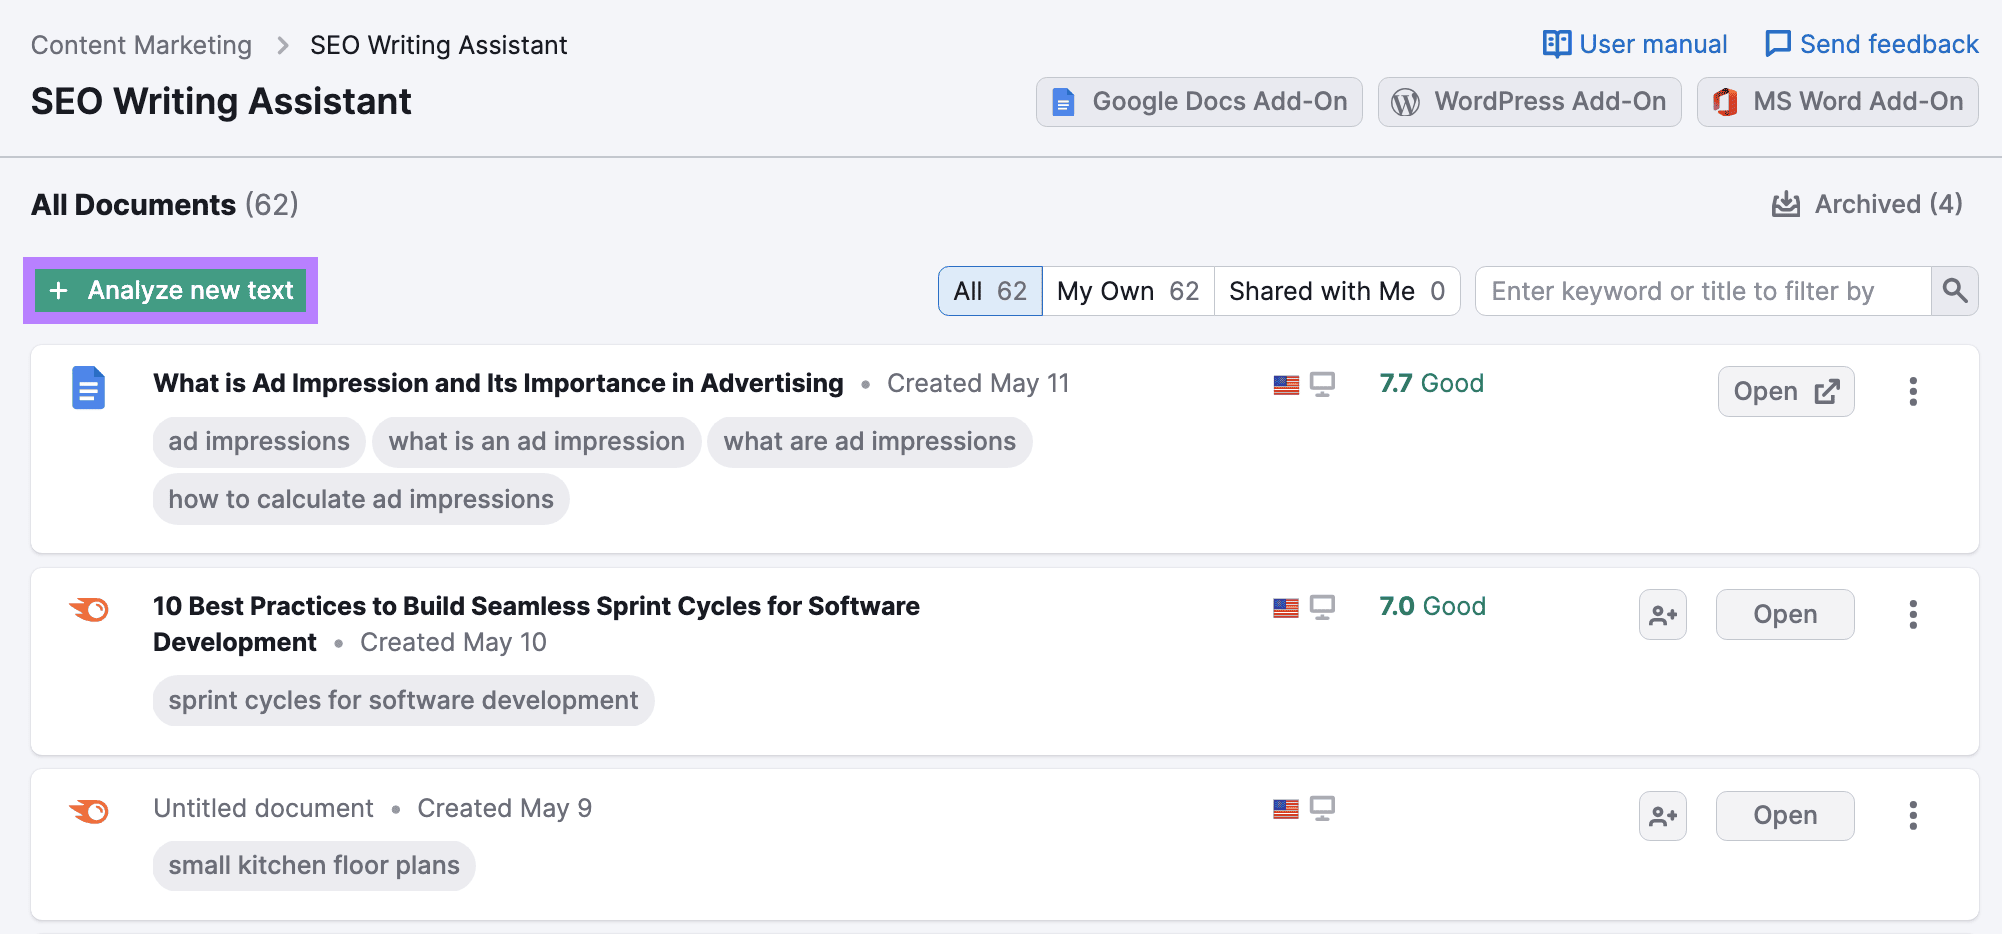Select the All 62 filter tab
The height and width of the screenshot is (934, 2002).
(989, 291)
